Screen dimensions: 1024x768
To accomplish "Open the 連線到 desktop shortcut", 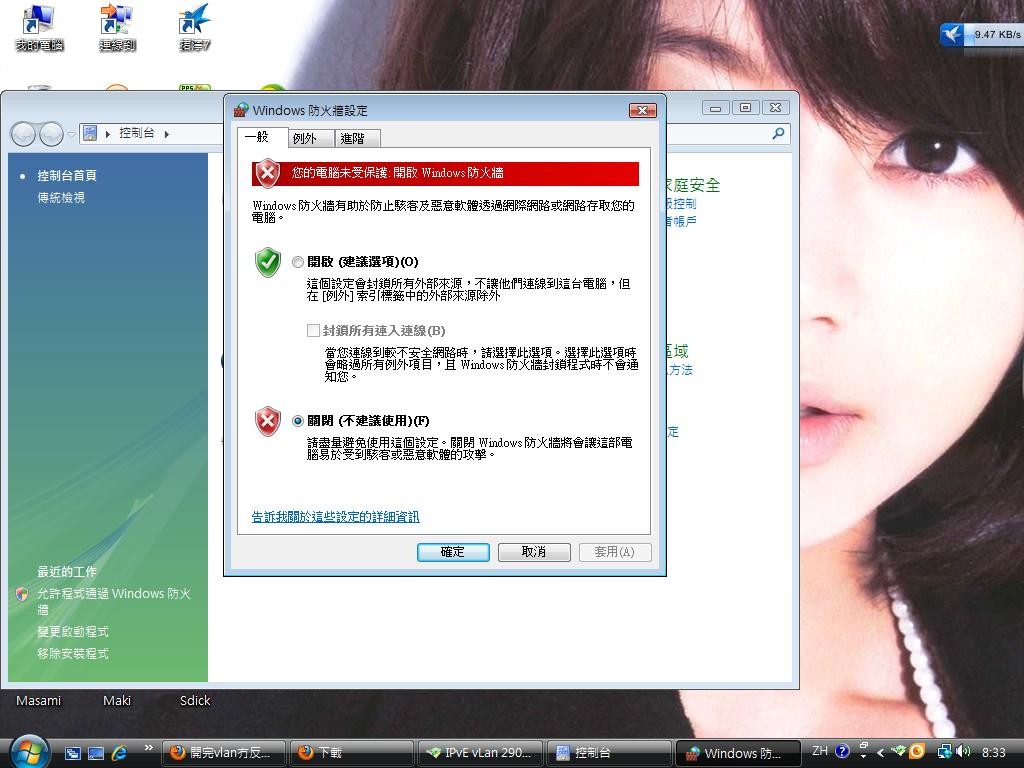I will click(x=117, y=27).
